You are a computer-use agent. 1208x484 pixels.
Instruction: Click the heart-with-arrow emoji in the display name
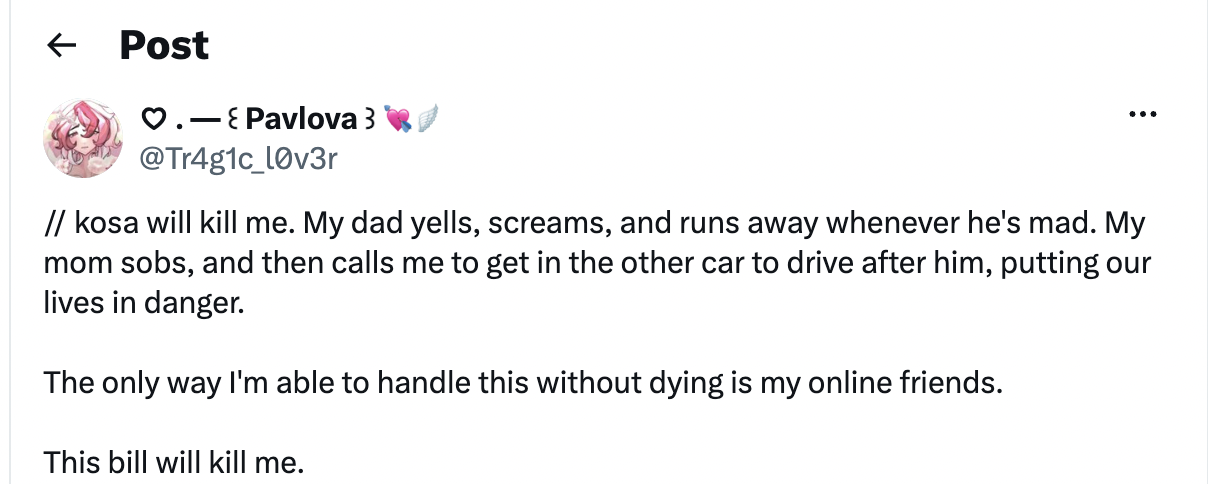click(395, 120)
